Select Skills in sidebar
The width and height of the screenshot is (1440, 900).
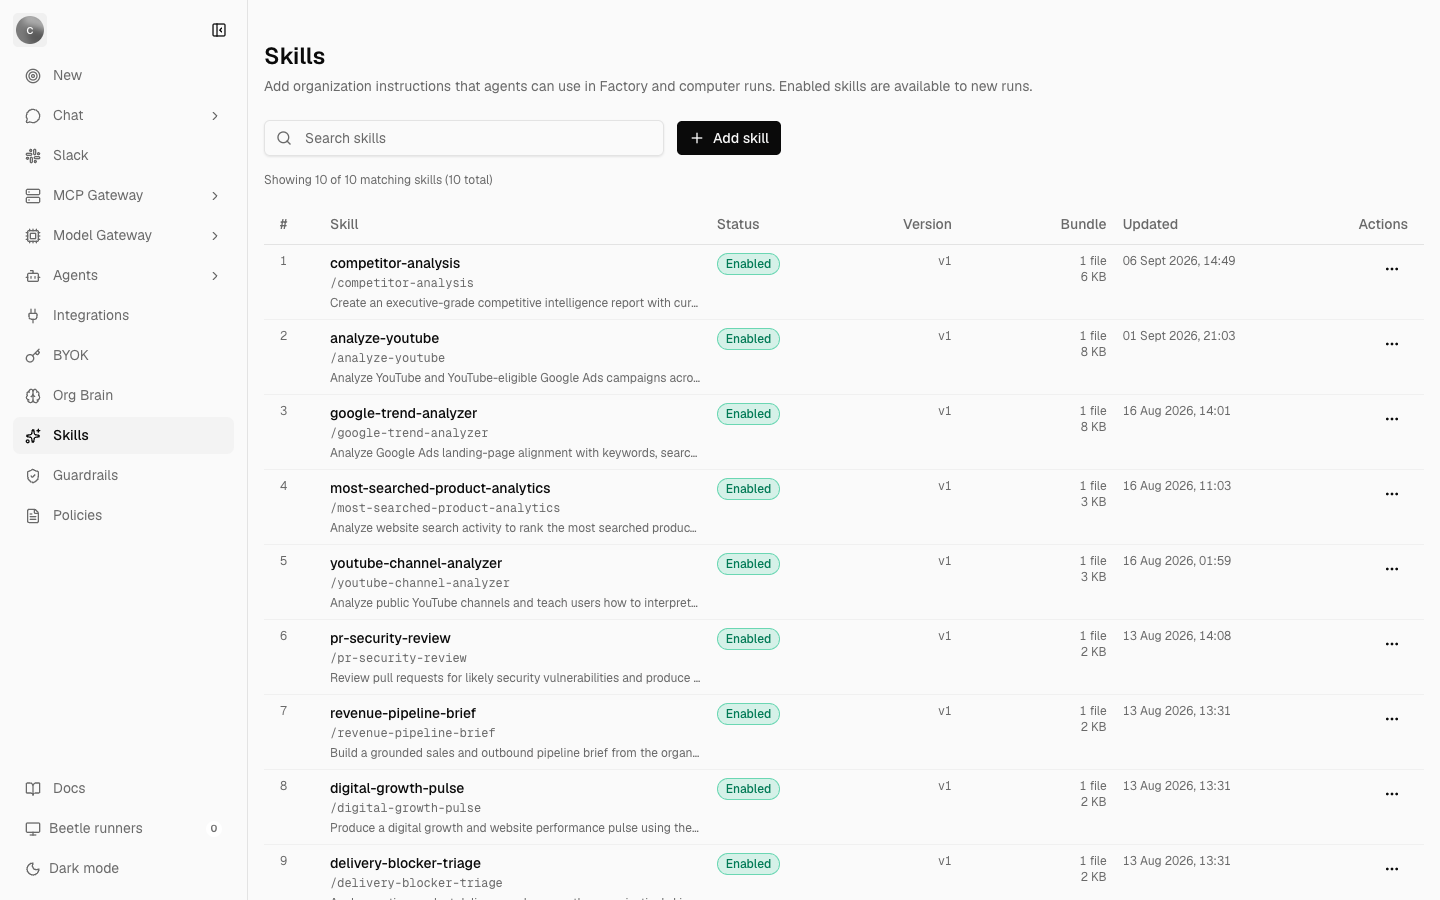click(x=123, y=436)
